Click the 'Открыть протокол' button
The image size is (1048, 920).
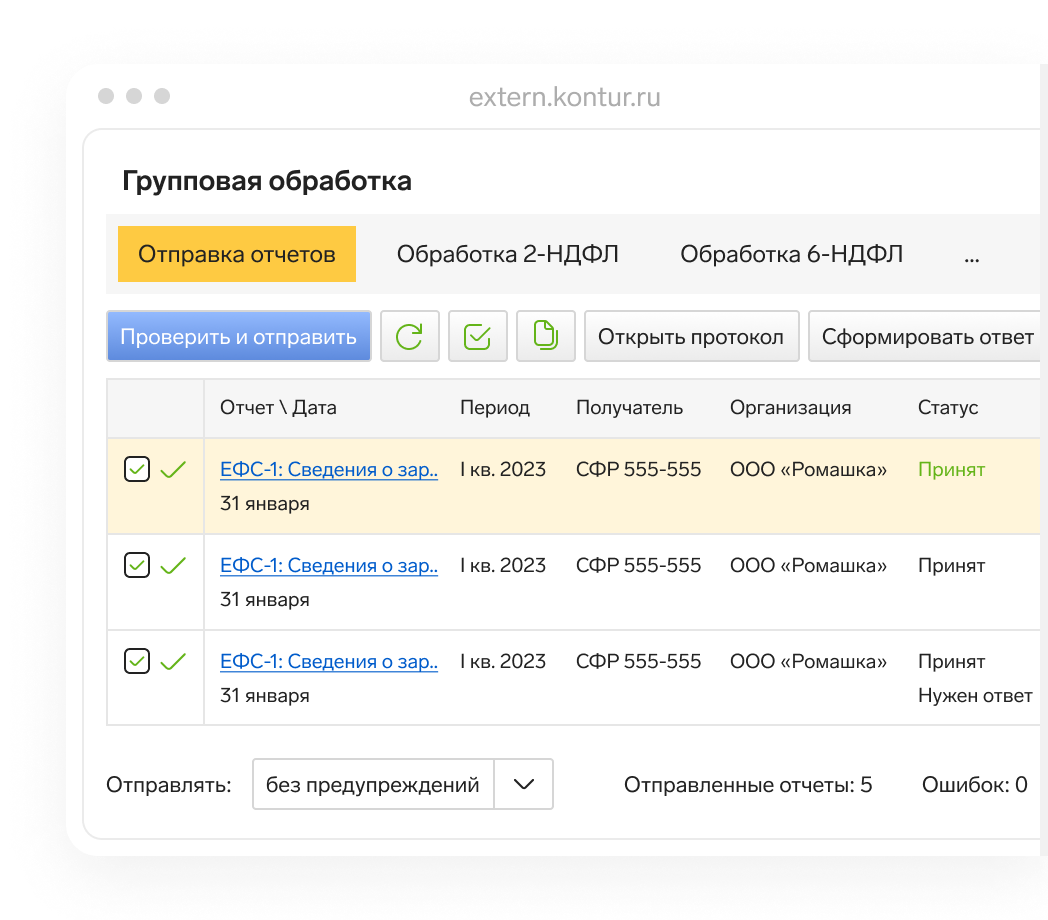(691, 336)
